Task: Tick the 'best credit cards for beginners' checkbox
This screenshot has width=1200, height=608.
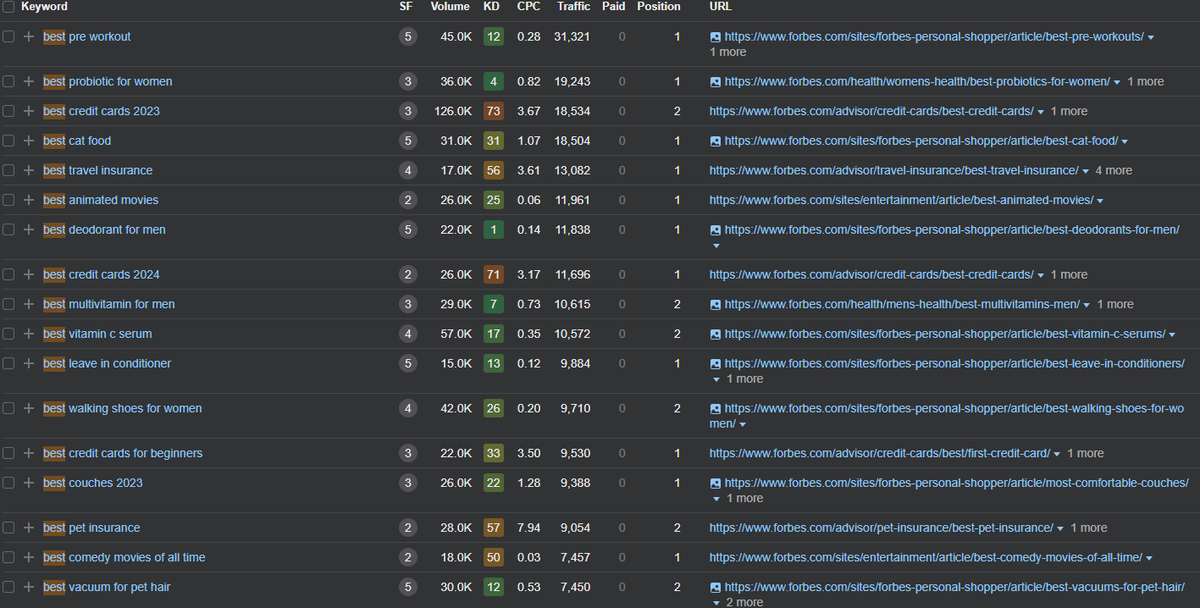Action: click(8, 453)
